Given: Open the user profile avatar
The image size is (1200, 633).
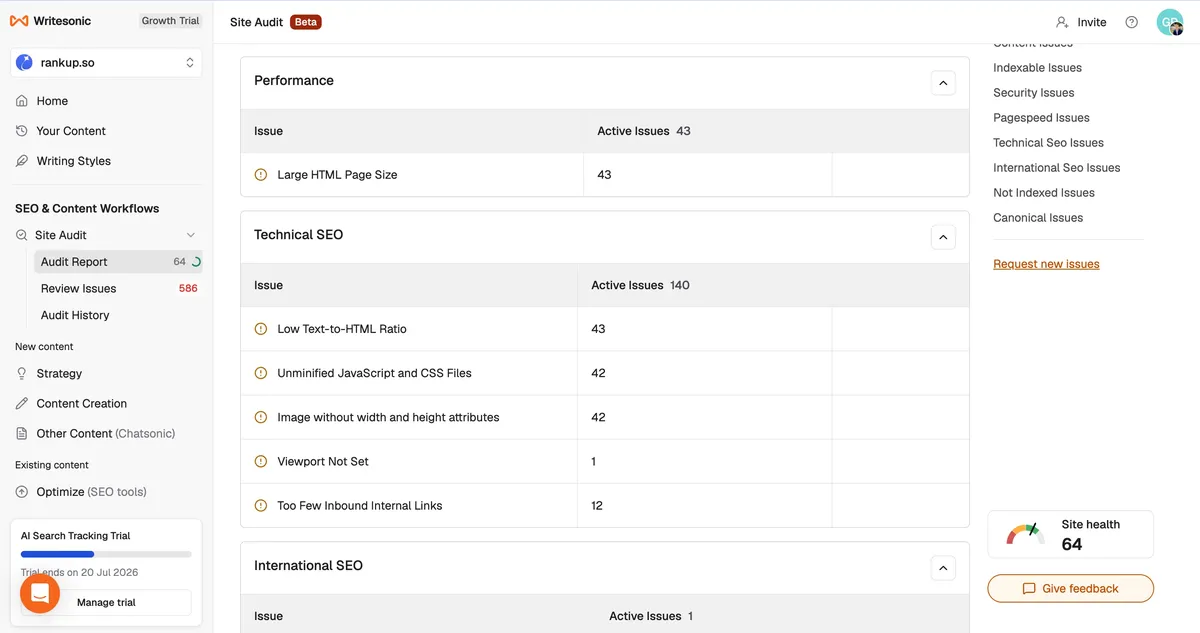Looking at the screenshot, I should 1170,22.
